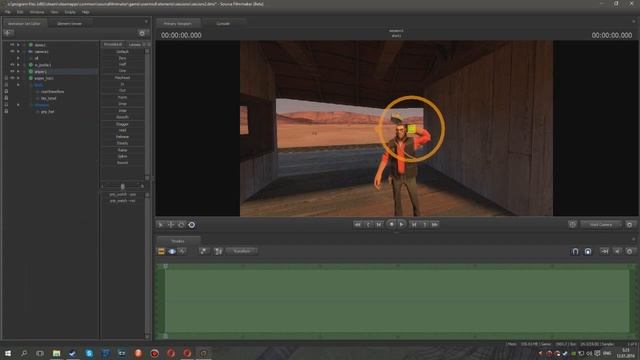
Task: Open taskbar search icon
Action: [24, 353]
